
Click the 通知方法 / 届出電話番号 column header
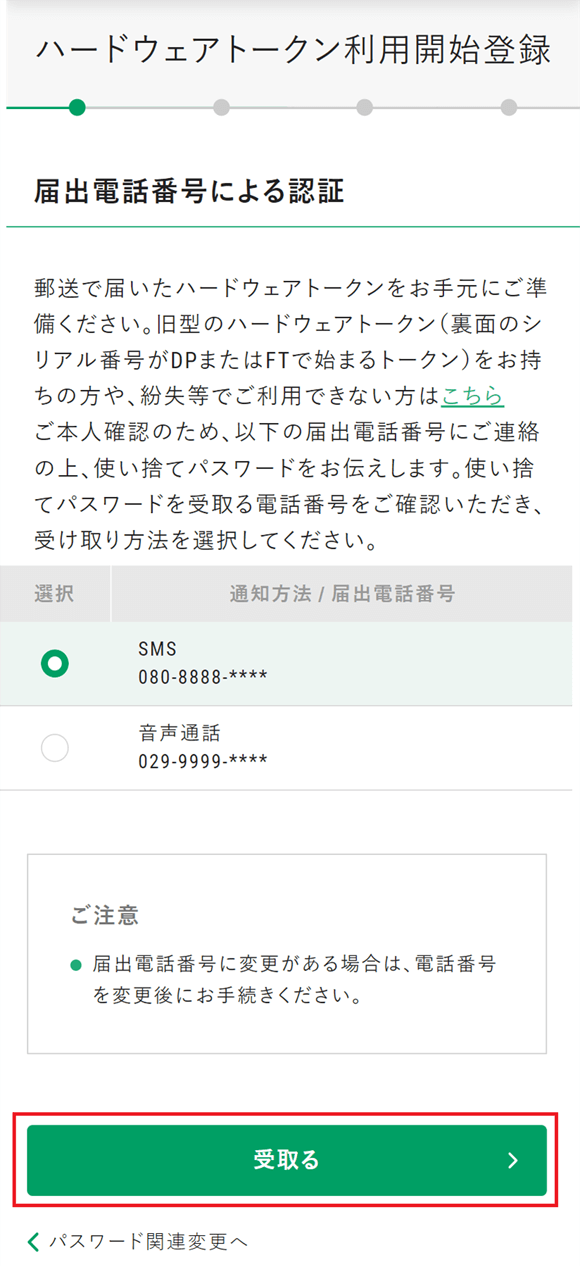click(x=342, y=593)
